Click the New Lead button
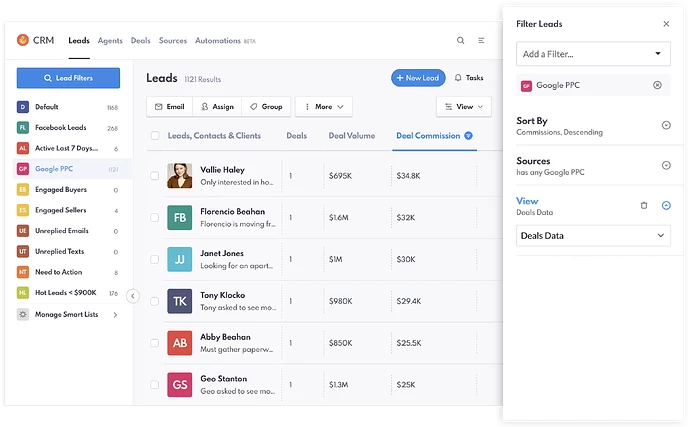This screenshot has width=690, height=427. click(x=418, y=78)
